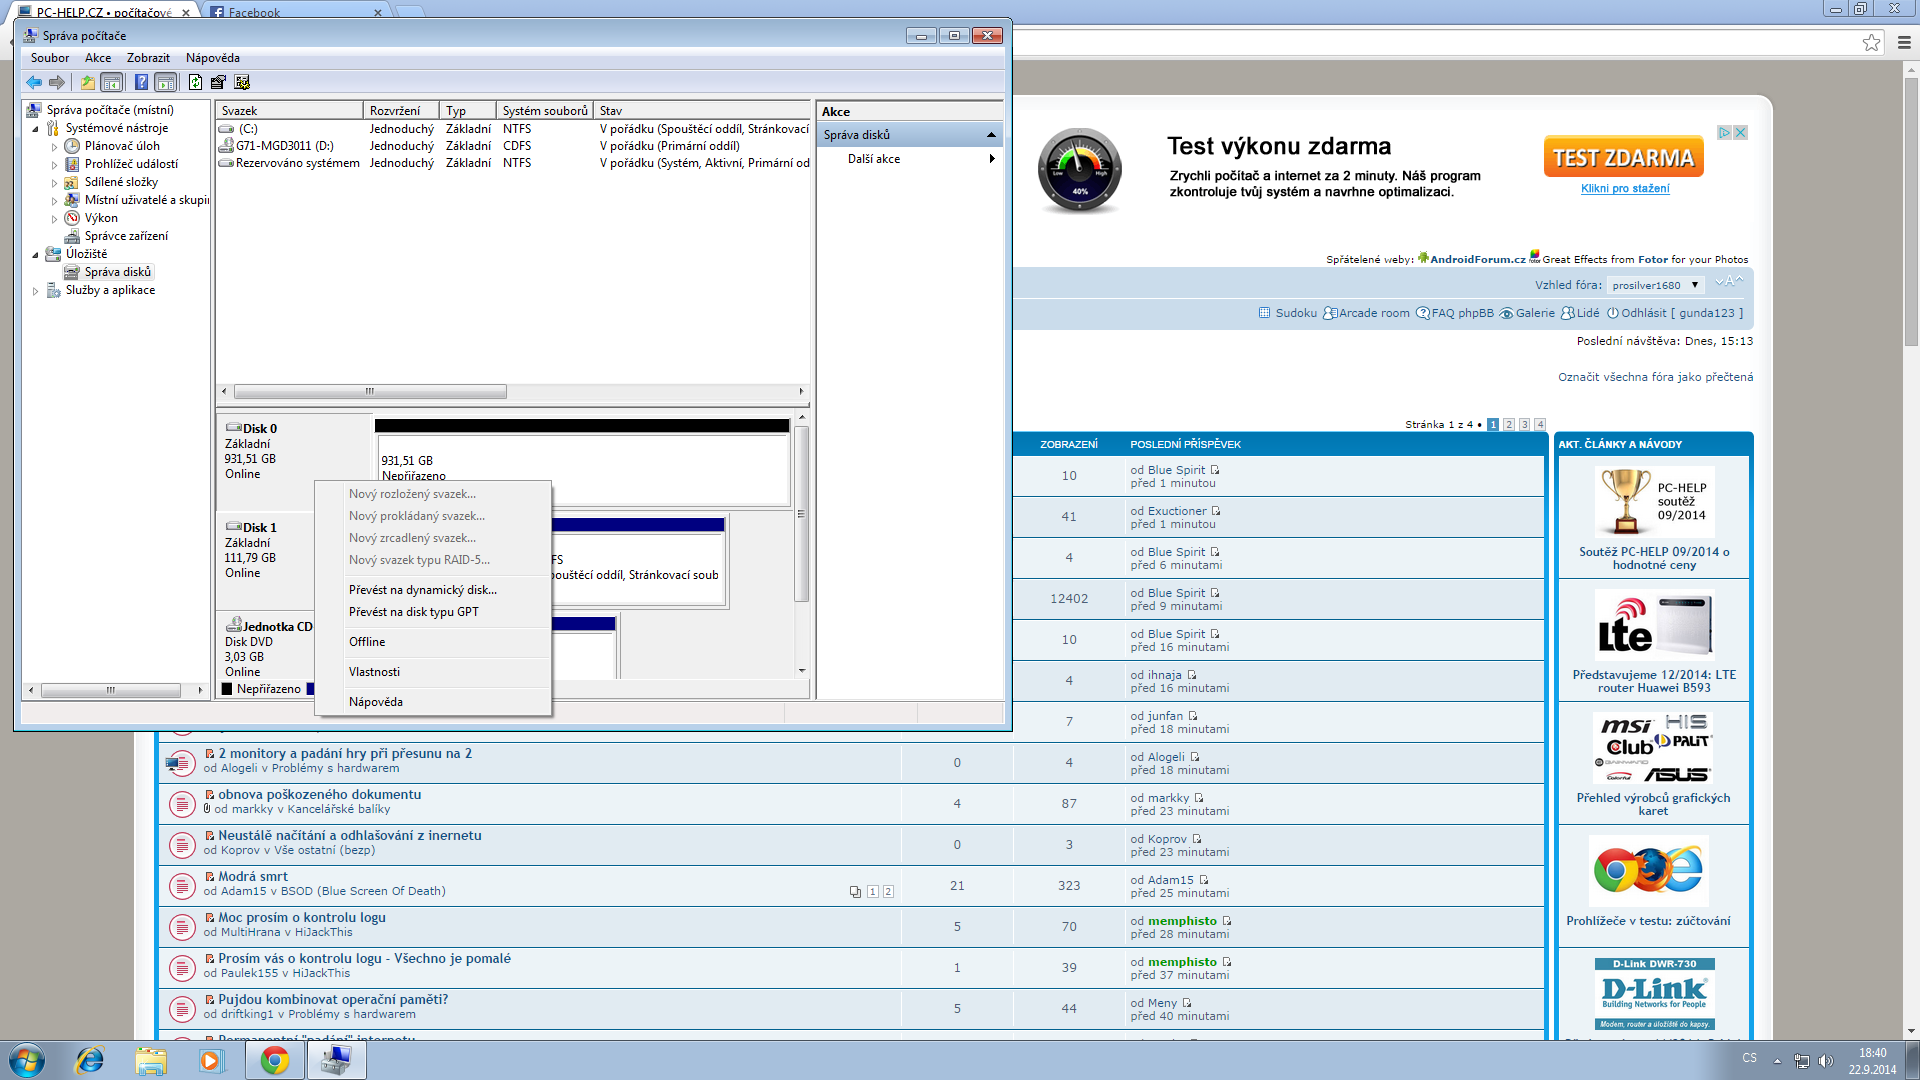
Task: Toggle the Show/Hide Console Tree toolbar button
Action: [112, 82]
